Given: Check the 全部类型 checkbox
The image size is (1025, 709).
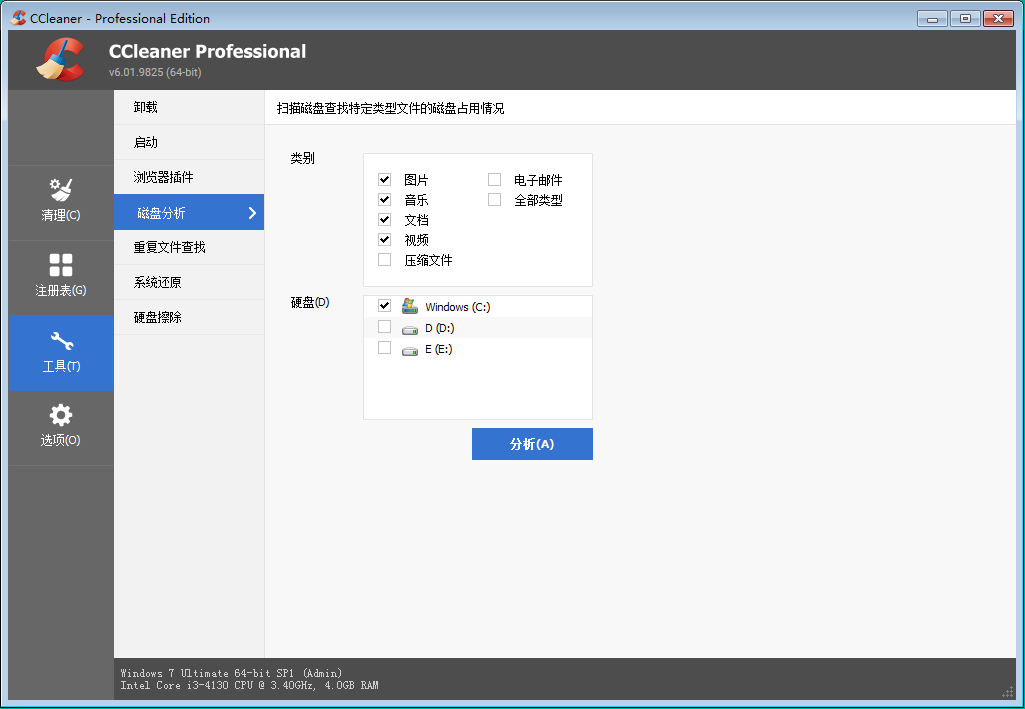Looking at the screenshot, I should click(494, 200).
